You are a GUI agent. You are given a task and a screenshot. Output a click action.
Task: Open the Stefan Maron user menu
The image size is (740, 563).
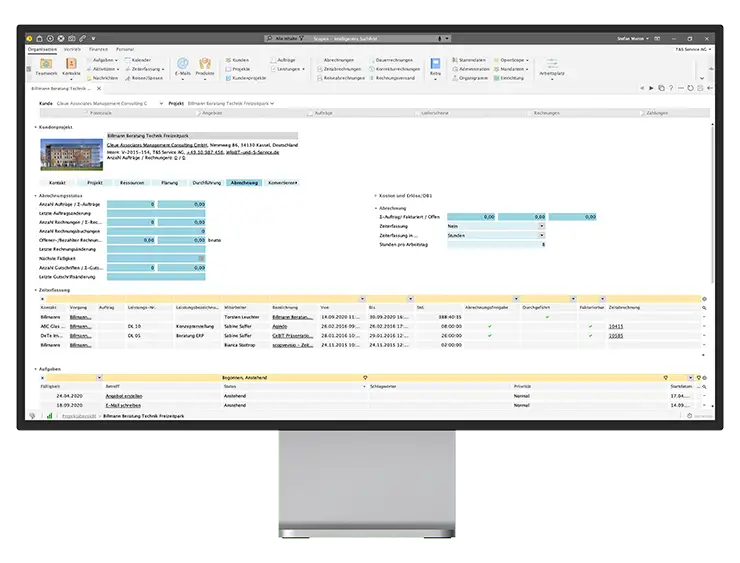coord(632,38)
